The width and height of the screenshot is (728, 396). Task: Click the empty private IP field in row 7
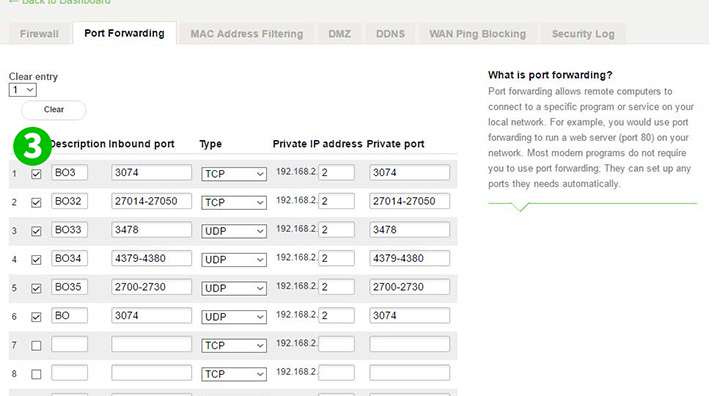pos(337,344)
